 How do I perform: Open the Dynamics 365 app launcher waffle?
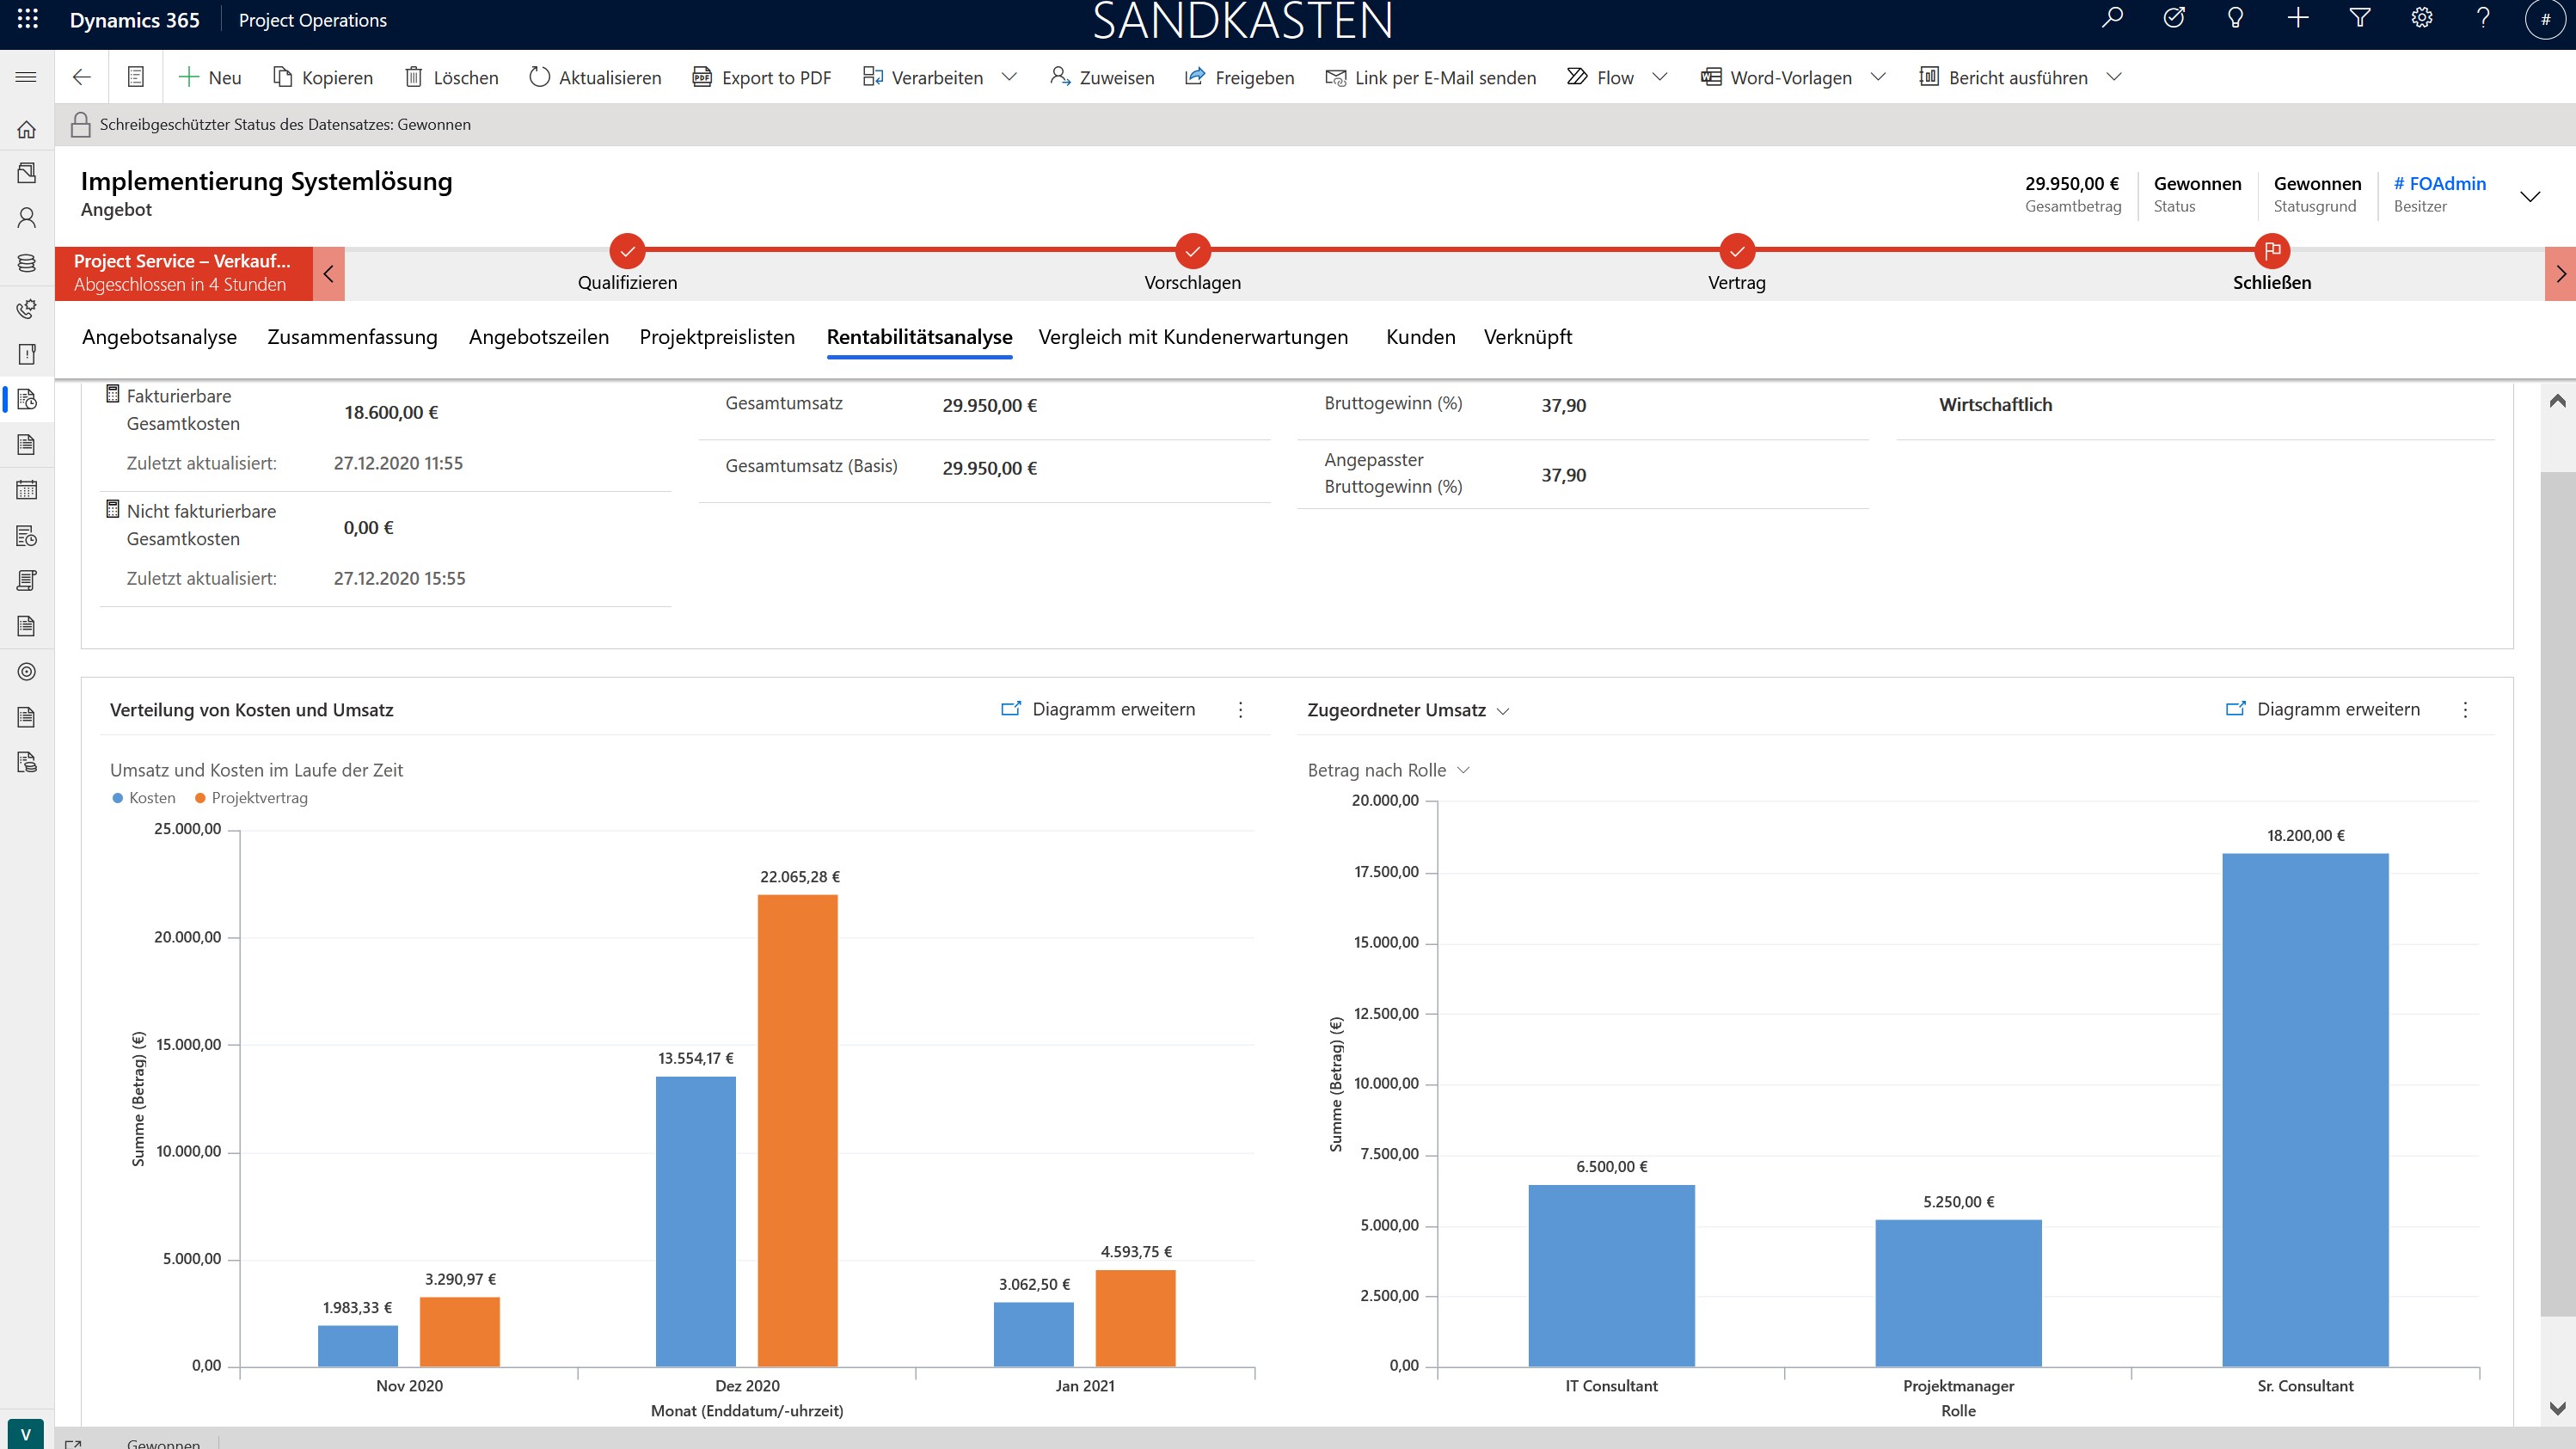click(x=28, y=19)
